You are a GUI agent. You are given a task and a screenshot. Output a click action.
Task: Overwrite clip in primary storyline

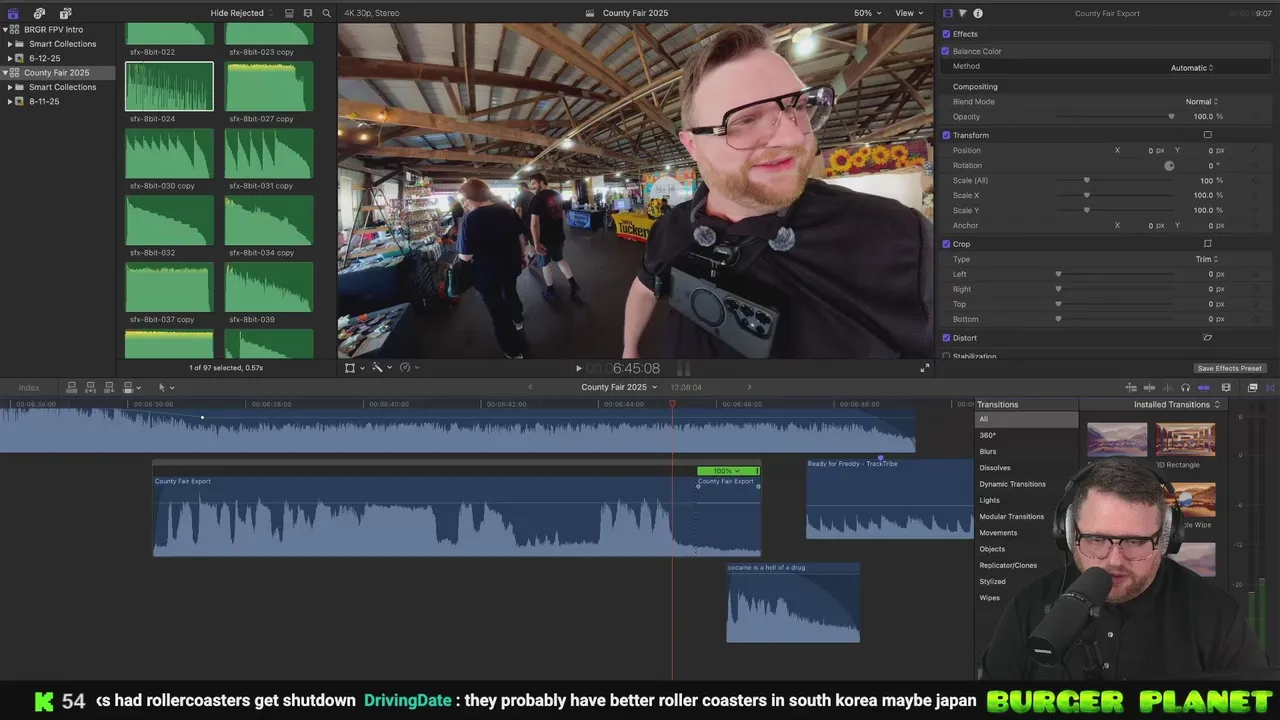click(x=130, y=387)
